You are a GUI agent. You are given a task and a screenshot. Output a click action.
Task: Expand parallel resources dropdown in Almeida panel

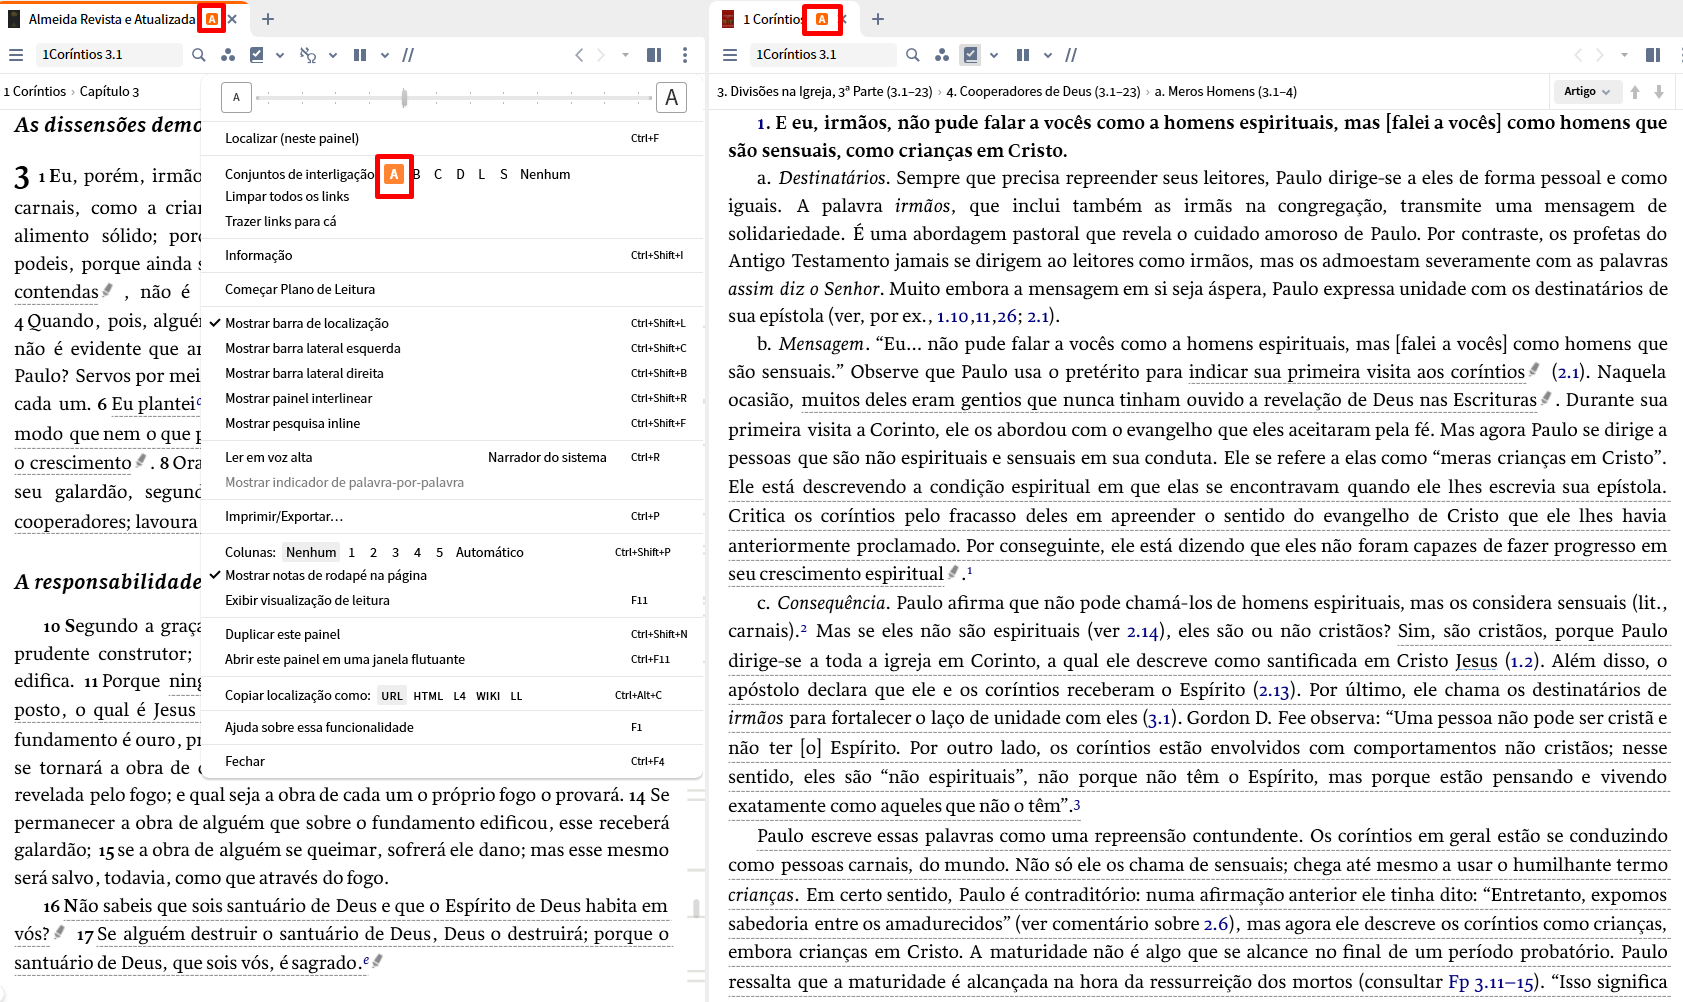pyautogui.click(x=385, y=55)
